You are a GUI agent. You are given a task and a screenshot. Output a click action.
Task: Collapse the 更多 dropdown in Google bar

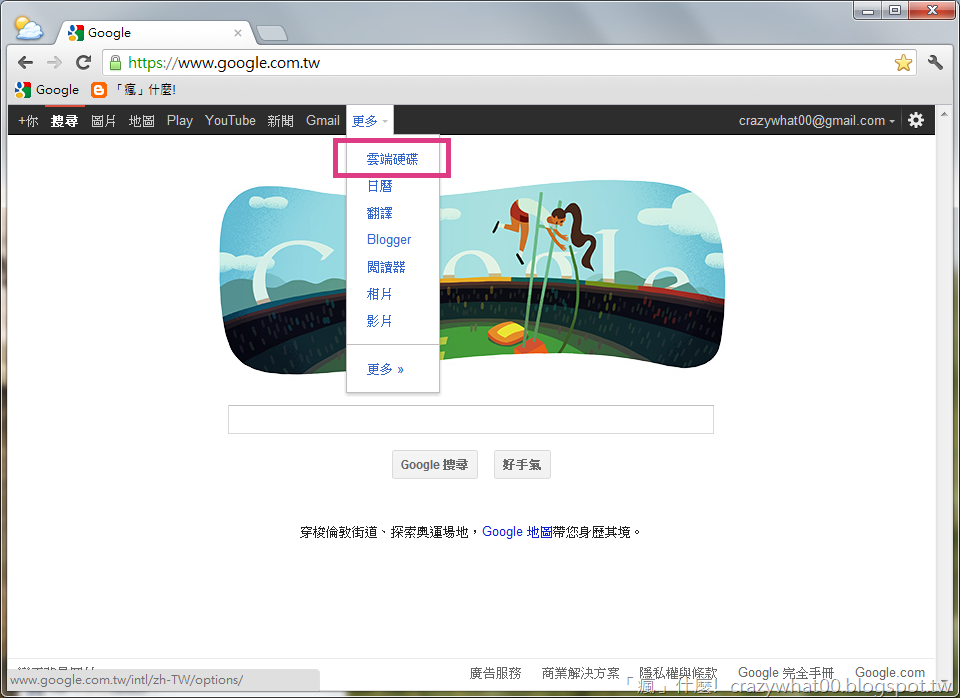coord(370,121)
